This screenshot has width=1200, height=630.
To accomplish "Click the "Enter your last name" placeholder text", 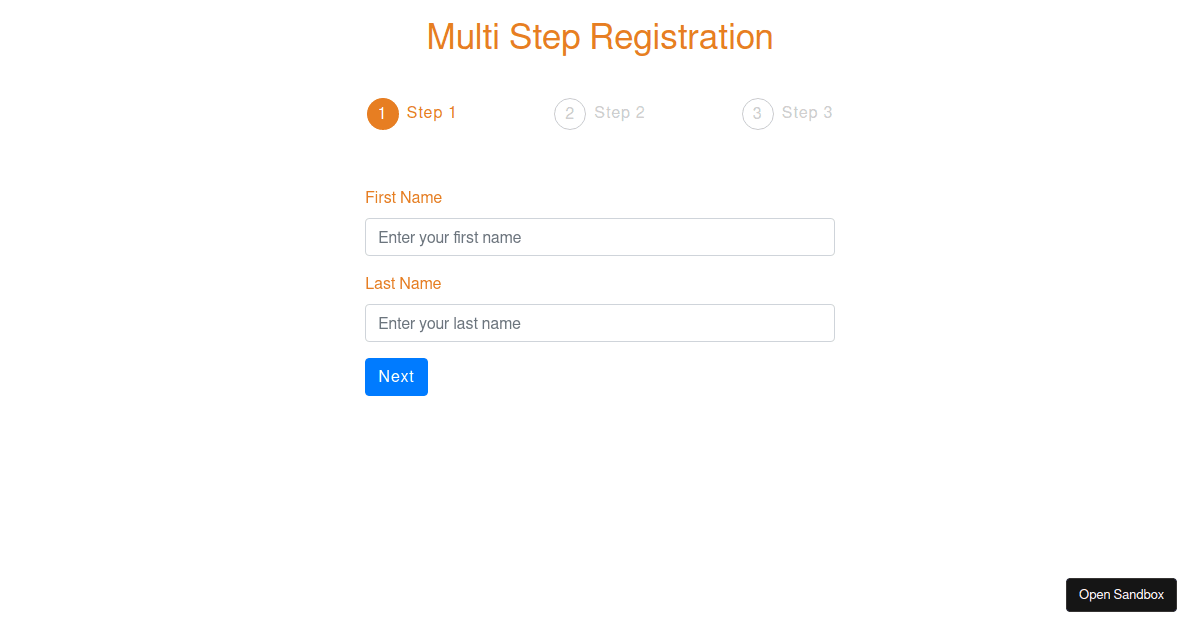I will coord(450,324).
